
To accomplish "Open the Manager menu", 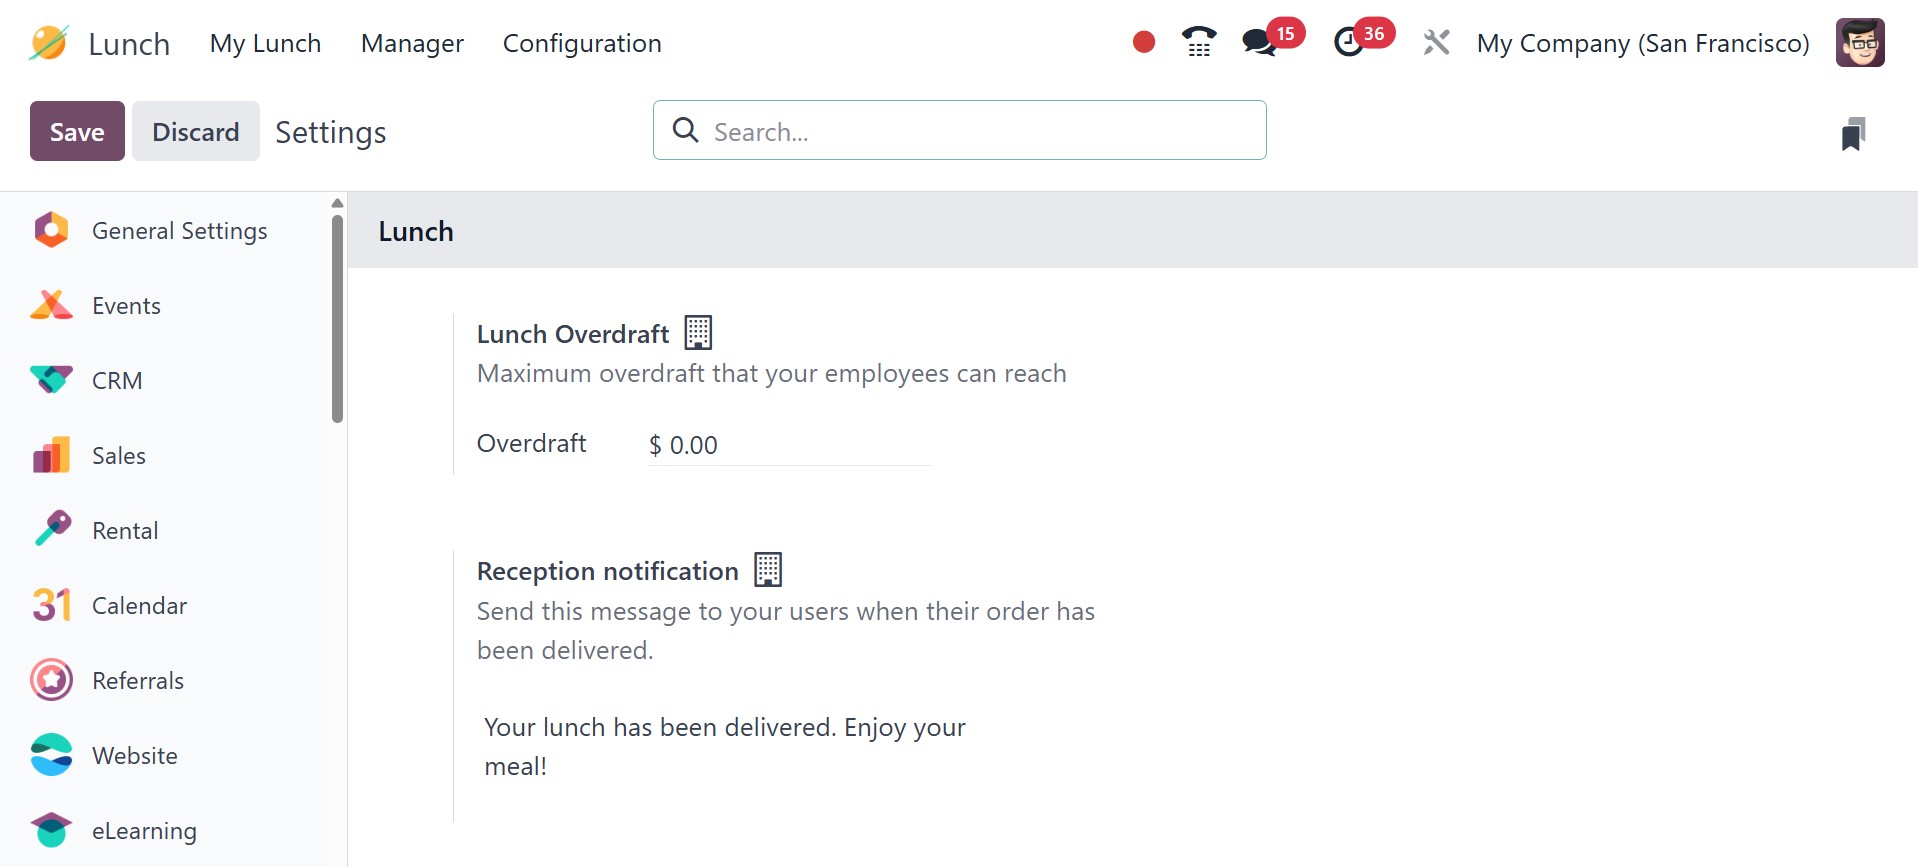I will [x=412, y=43].
